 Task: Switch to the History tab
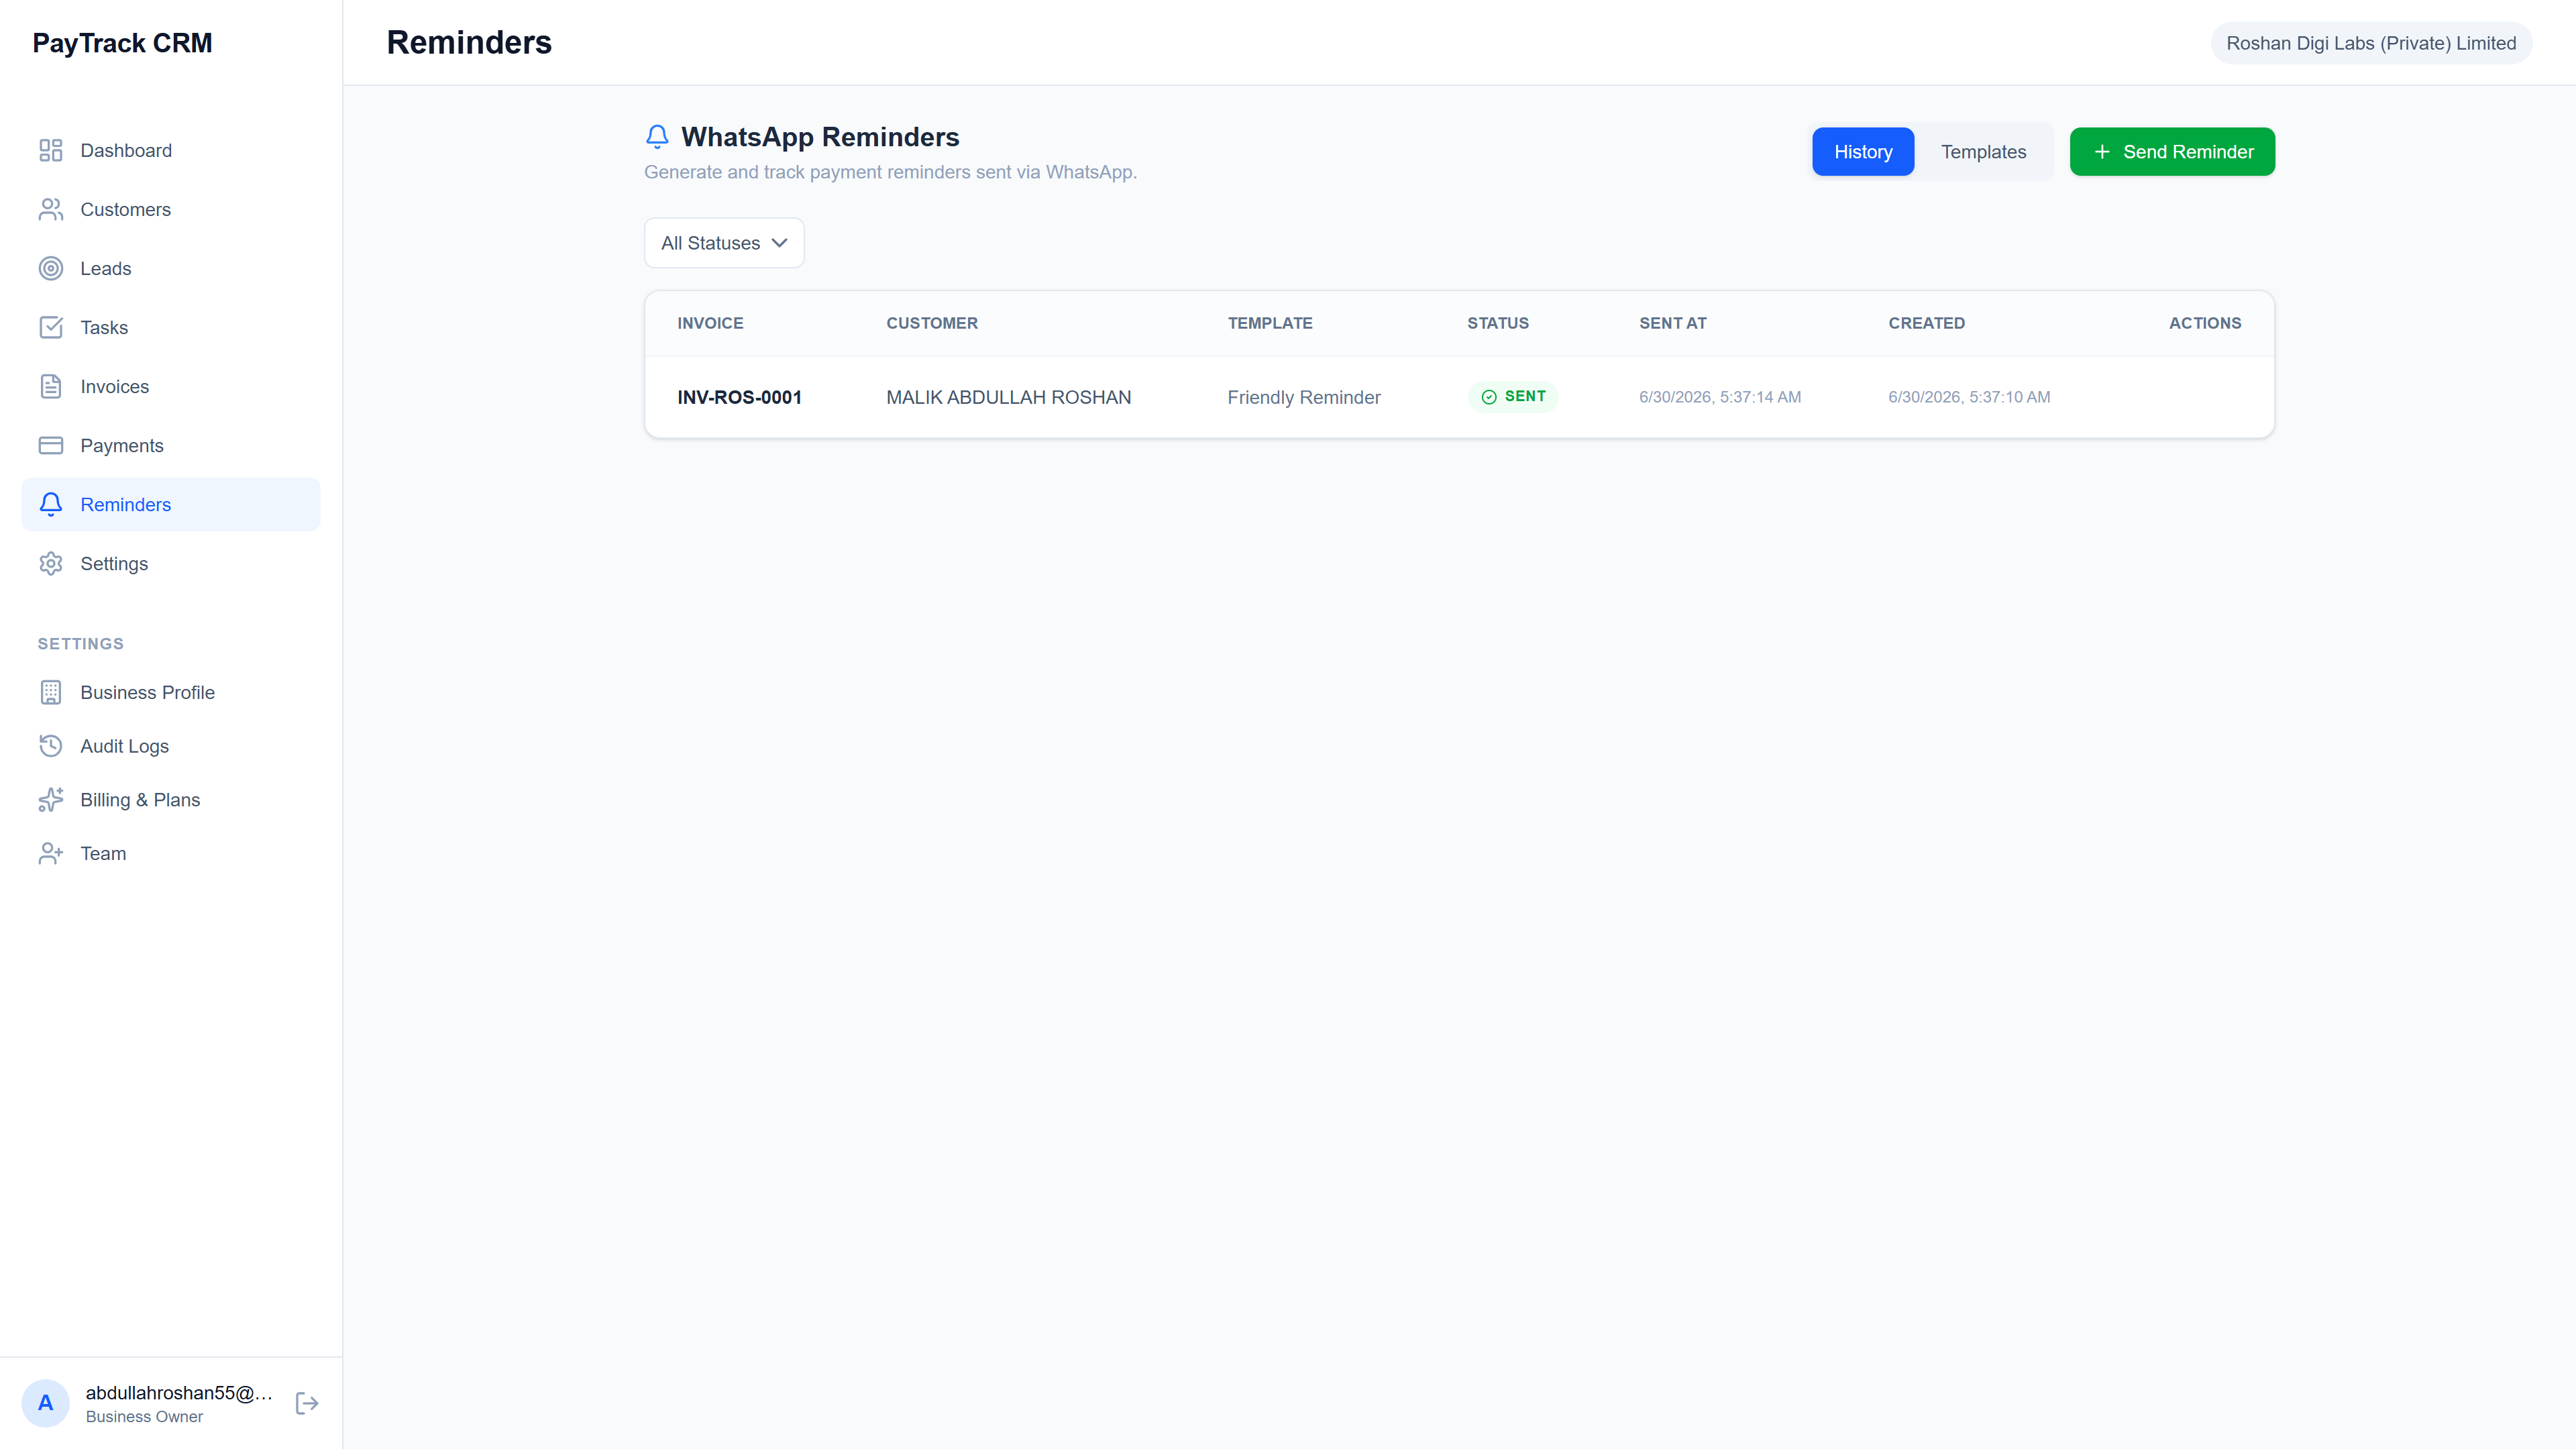click(1863, 152)
